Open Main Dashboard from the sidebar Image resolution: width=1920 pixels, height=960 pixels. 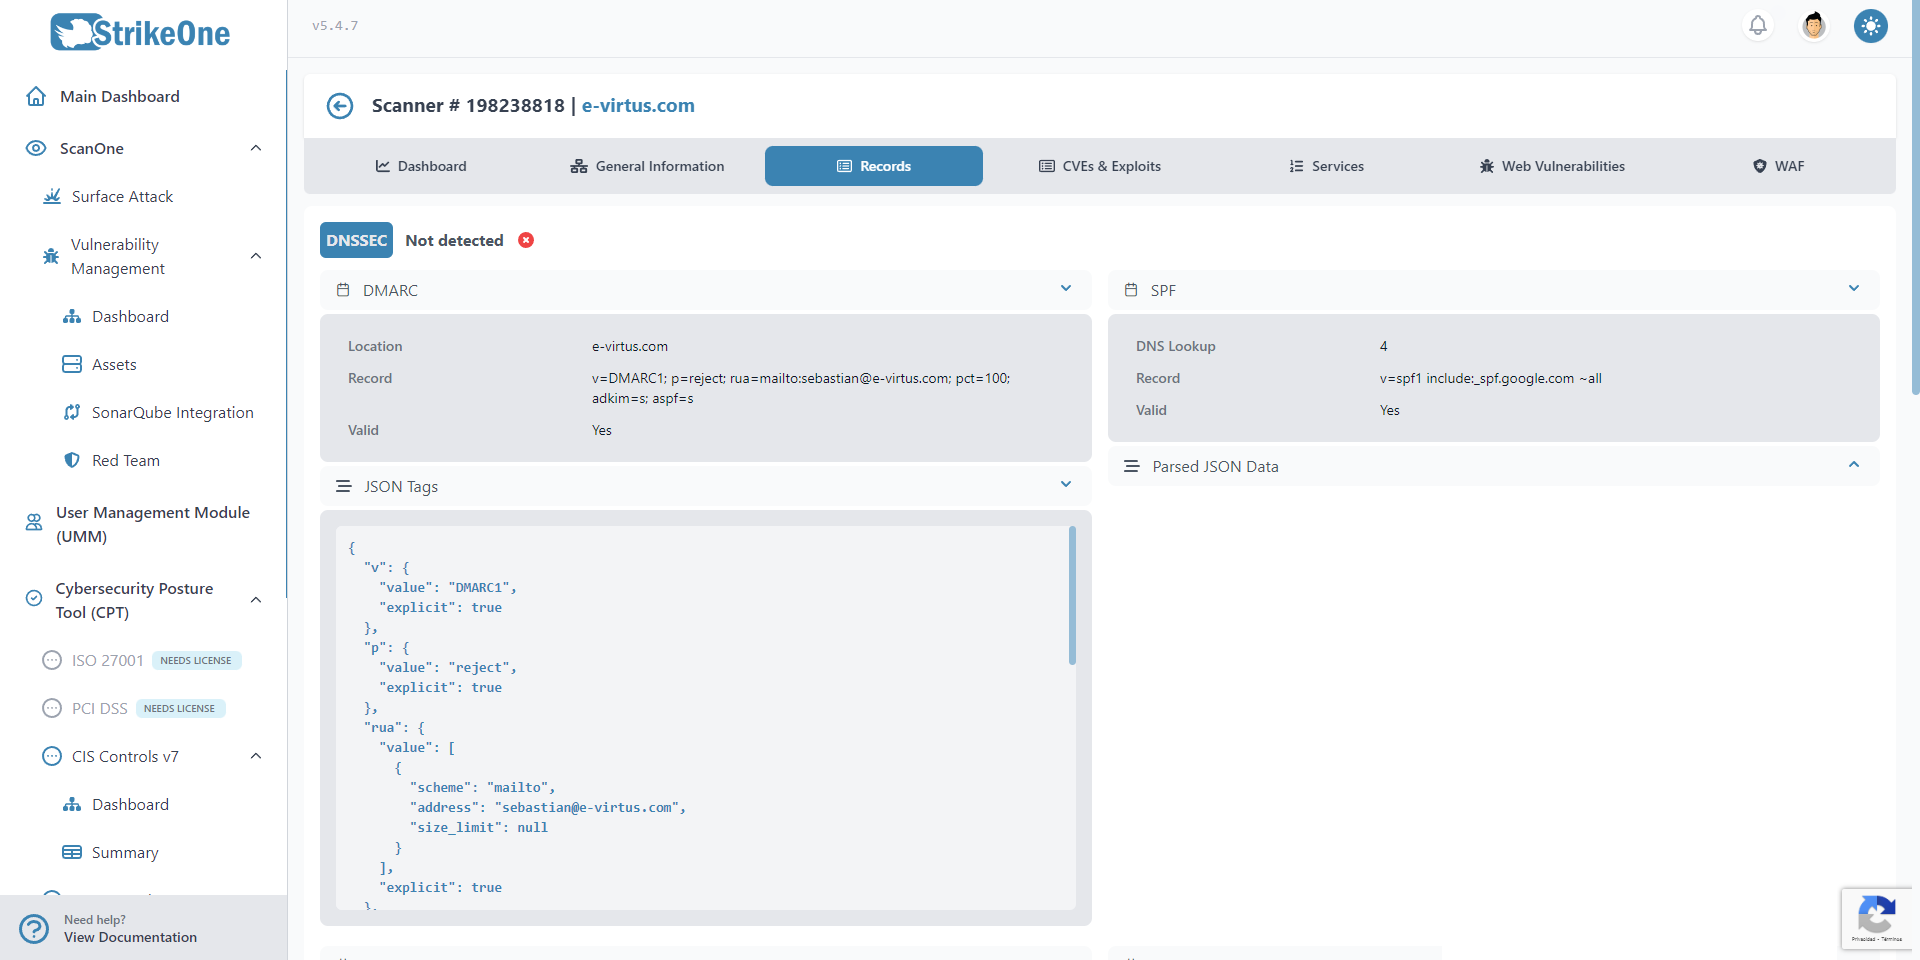click(x=119, y=97)
